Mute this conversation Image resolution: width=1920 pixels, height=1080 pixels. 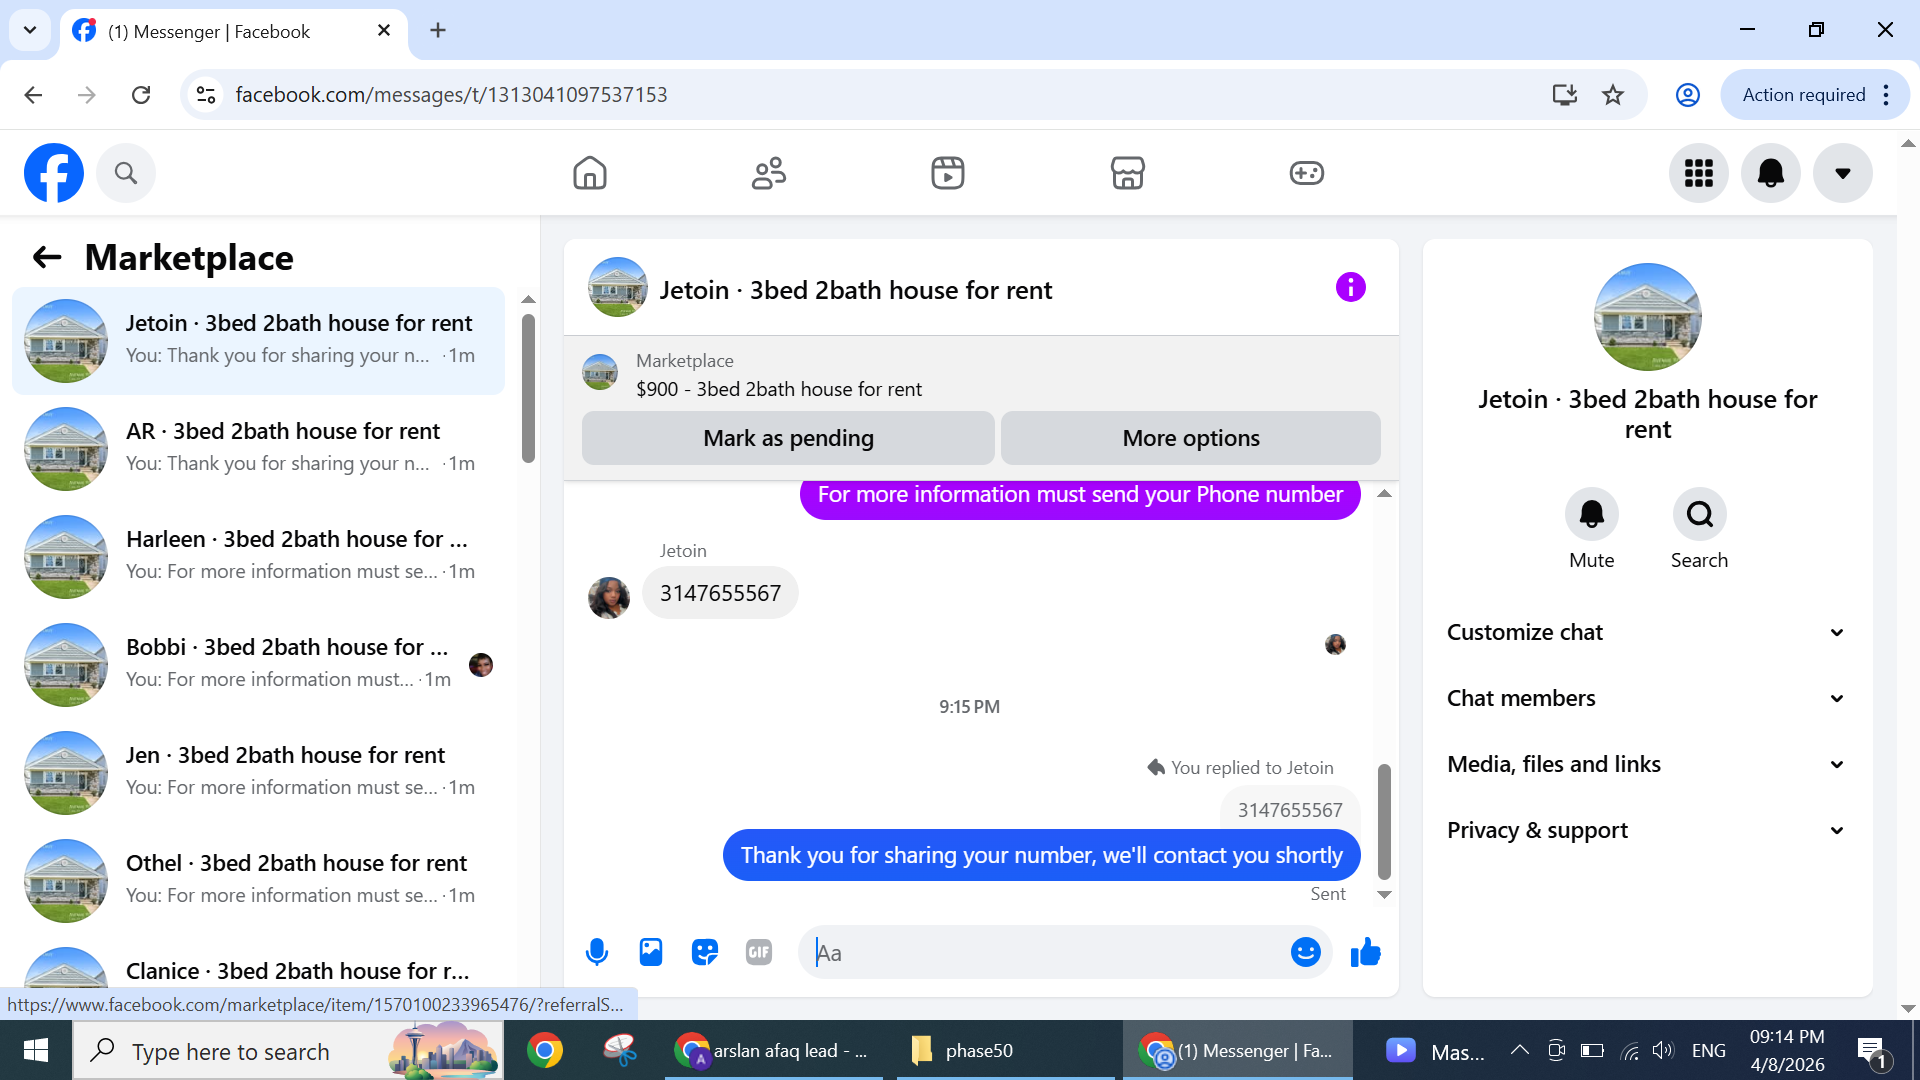coord(1591,515)
